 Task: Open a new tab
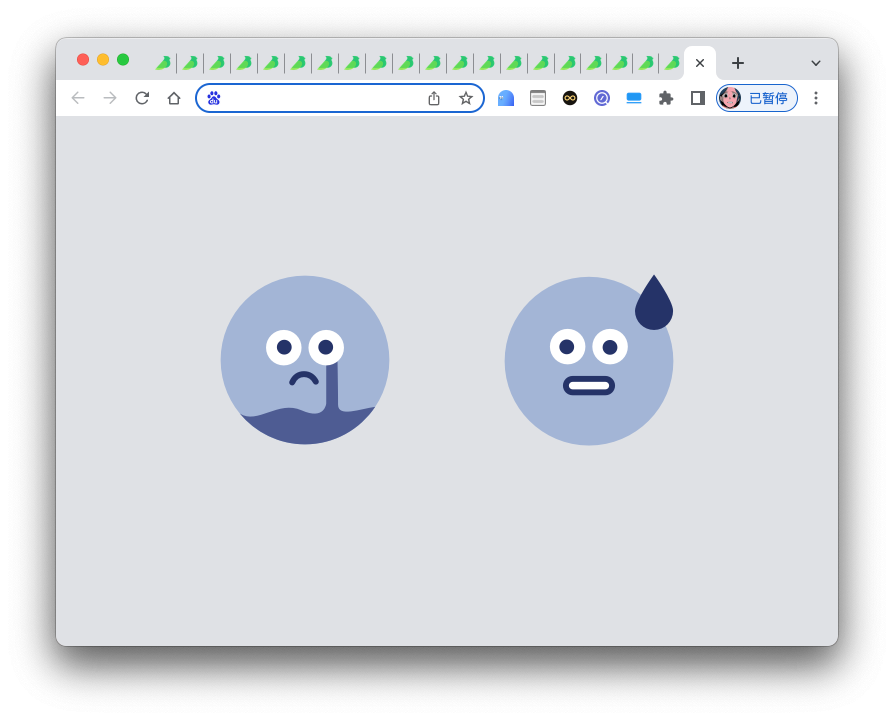(738, 63)
